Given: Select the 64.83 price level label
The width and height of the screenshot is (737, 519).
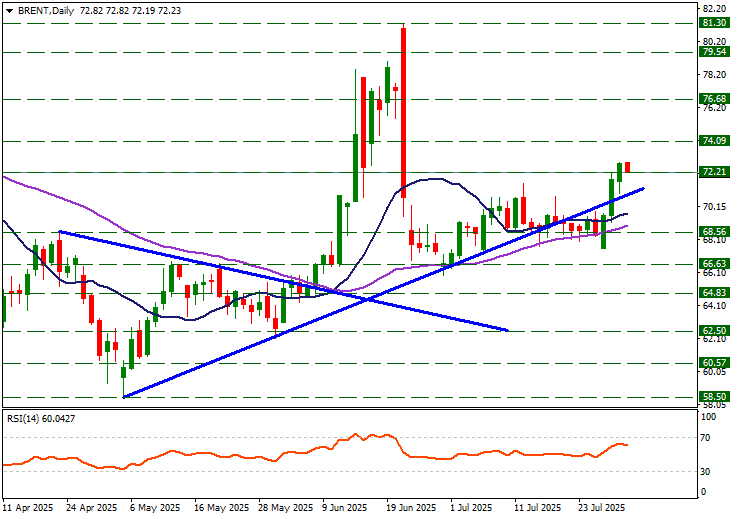Looking at the screenshot, I should point(714,293).
